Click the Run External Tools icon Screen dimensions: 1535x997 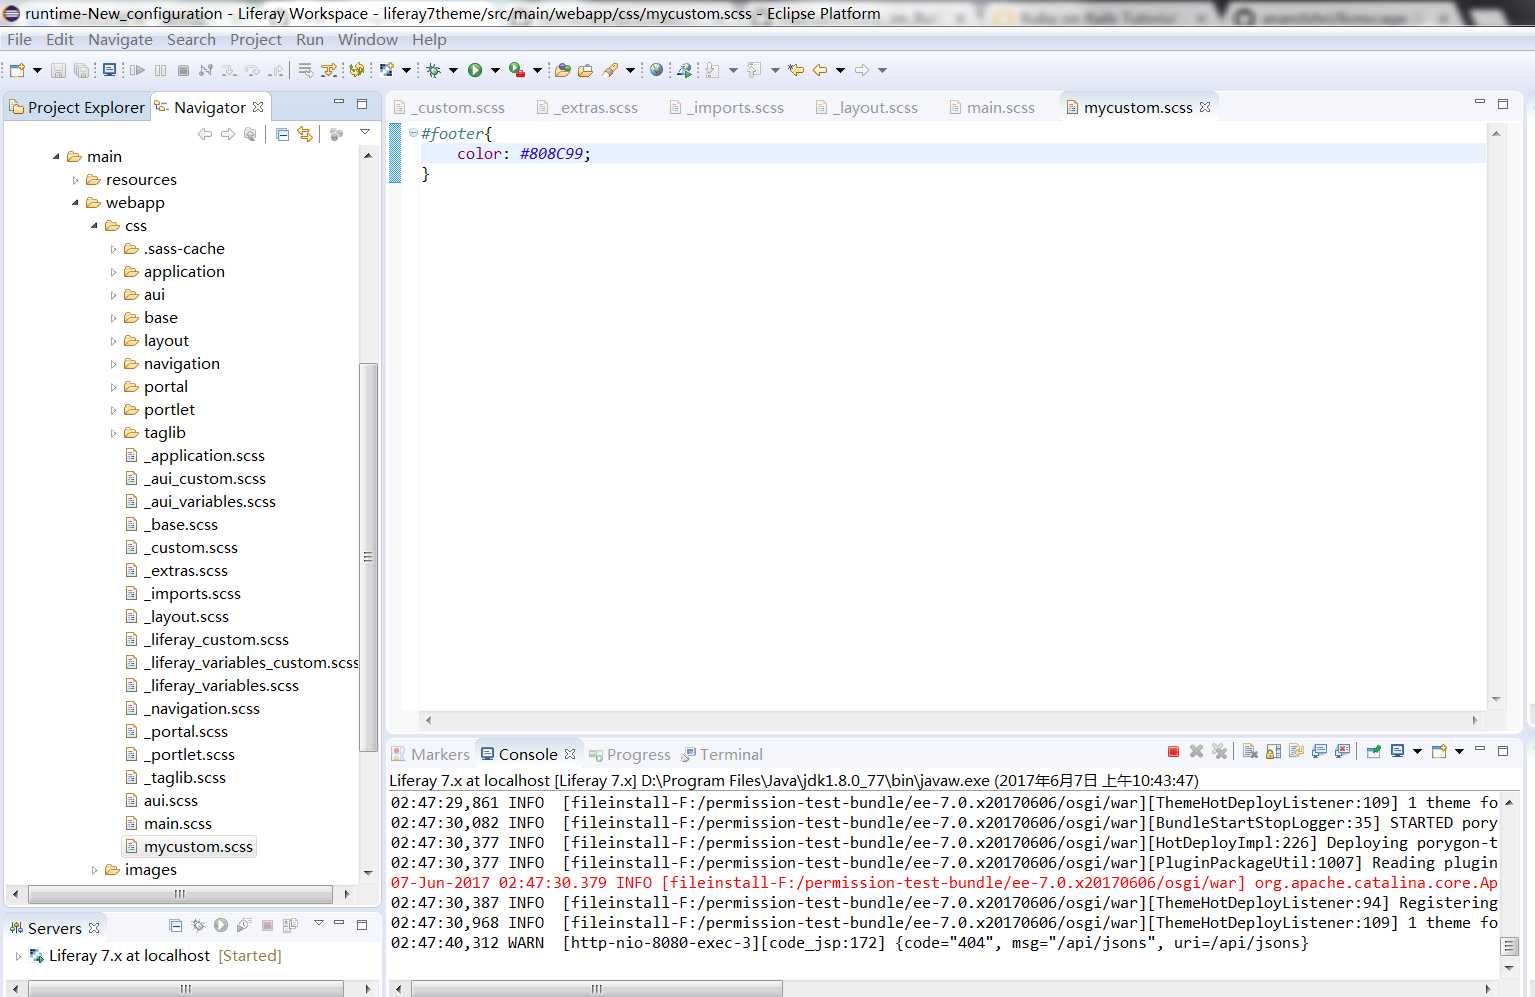[x=517, y=70]
